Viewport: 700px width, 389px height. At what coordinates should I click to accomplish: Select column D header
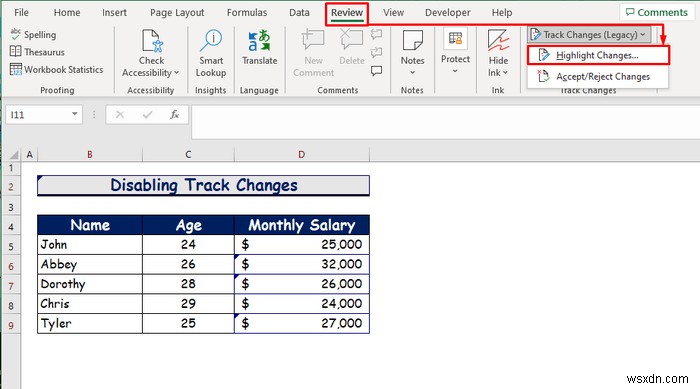pyautogui.click(x=302, y=155)
